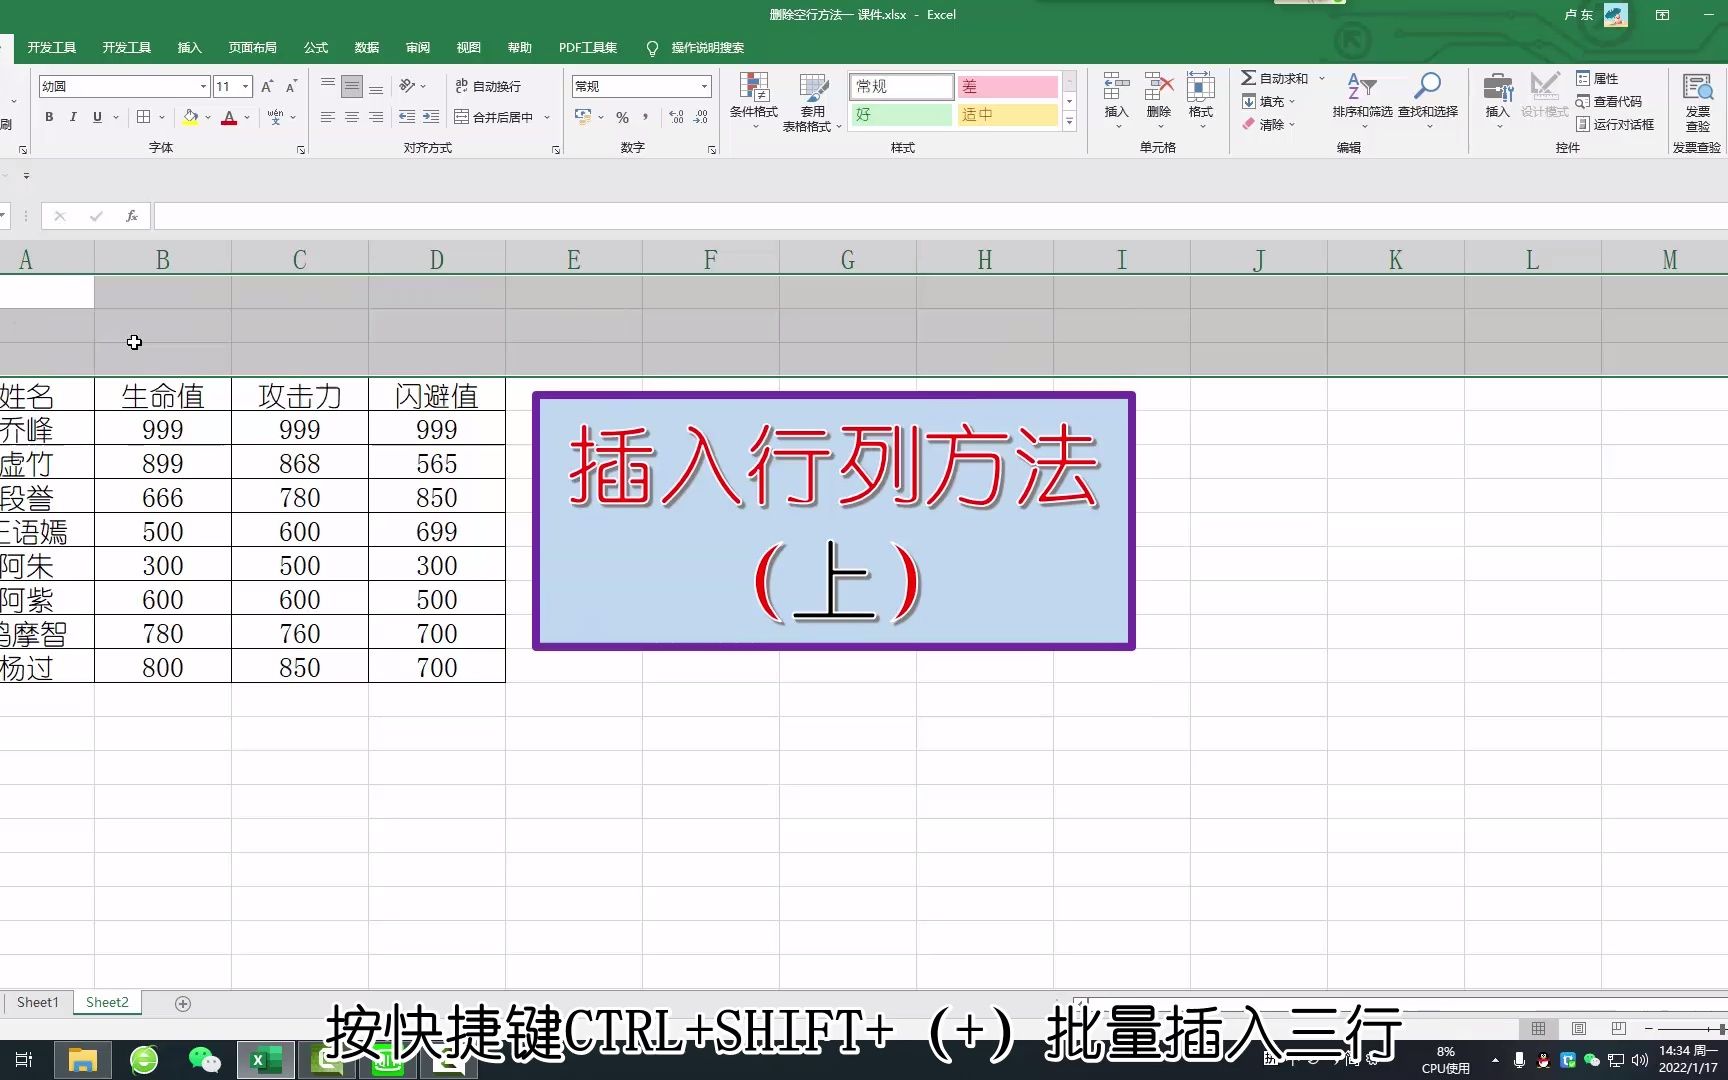Expand the Fill Color dropdown arrow

207,117
